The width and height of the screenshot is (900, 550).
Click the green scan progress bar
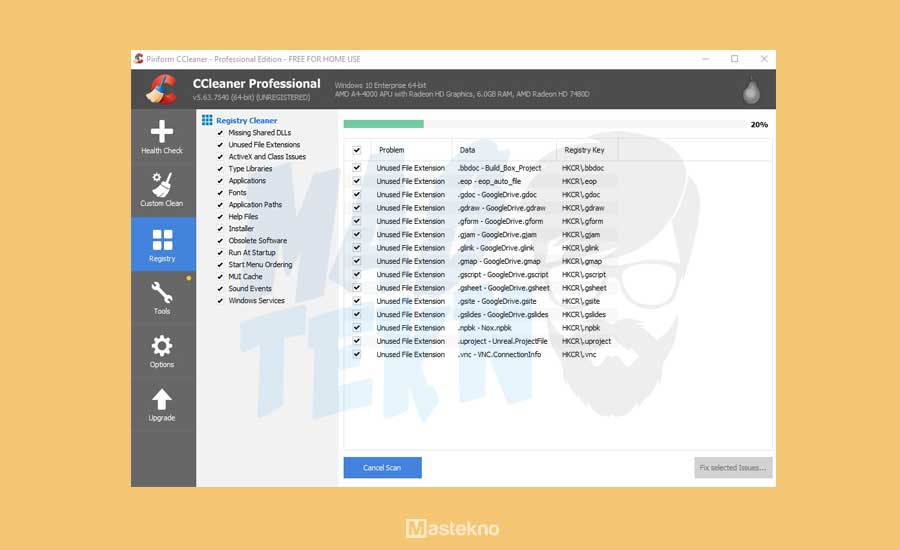click(383, 124)
